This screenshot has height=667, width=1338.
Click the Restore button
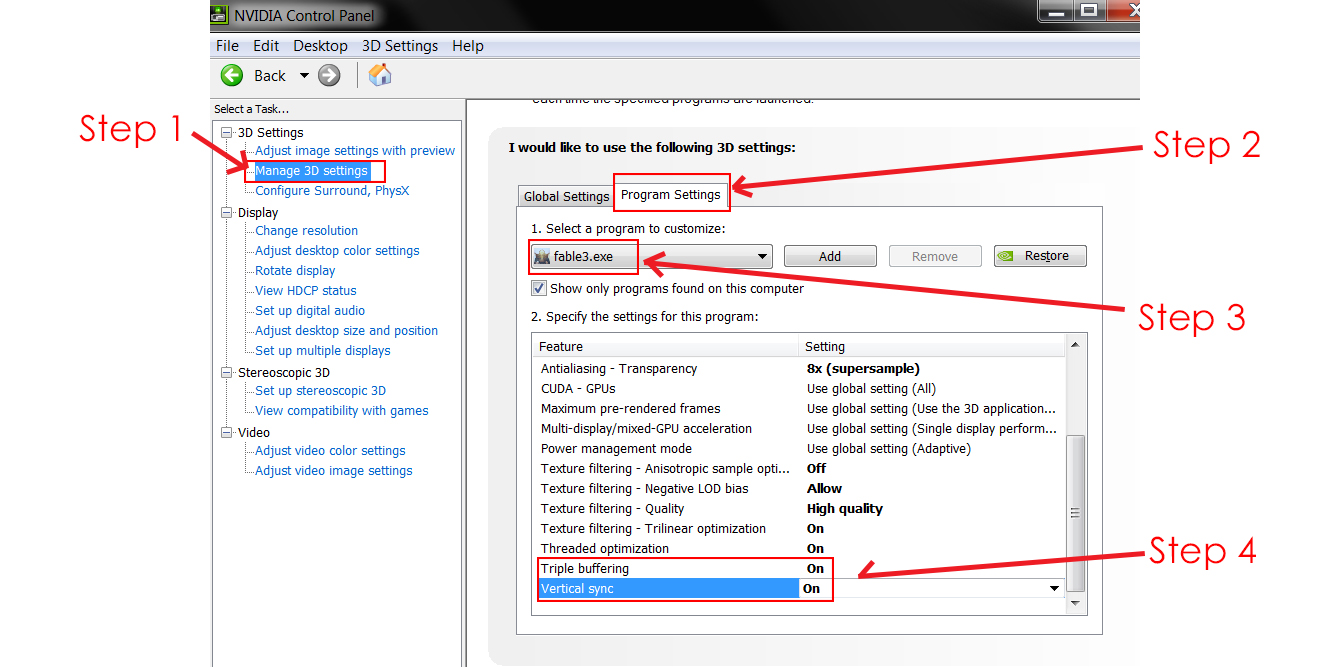[x=1040, y=256]
